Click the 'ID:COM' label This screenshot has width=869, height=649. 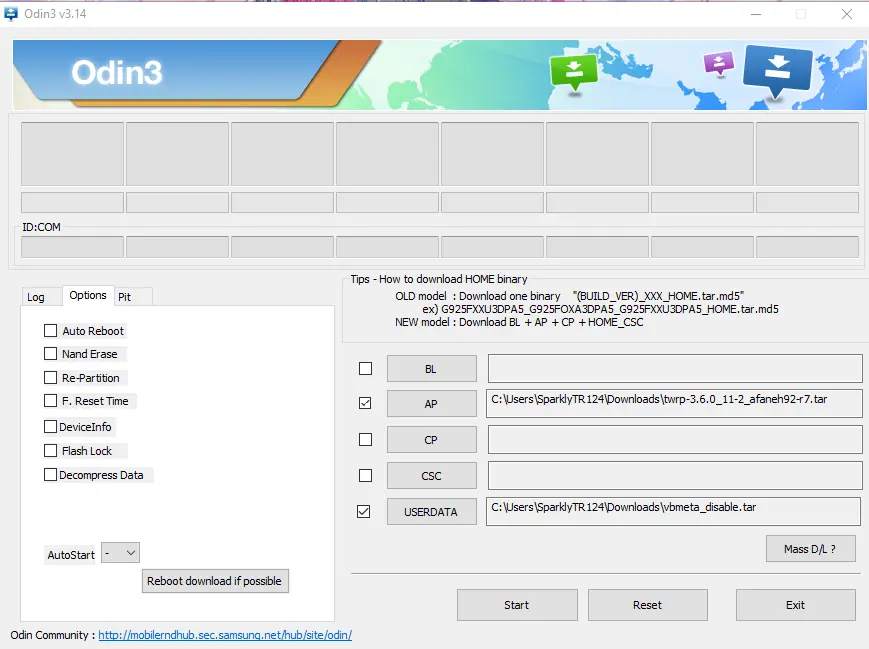[42, 227]
